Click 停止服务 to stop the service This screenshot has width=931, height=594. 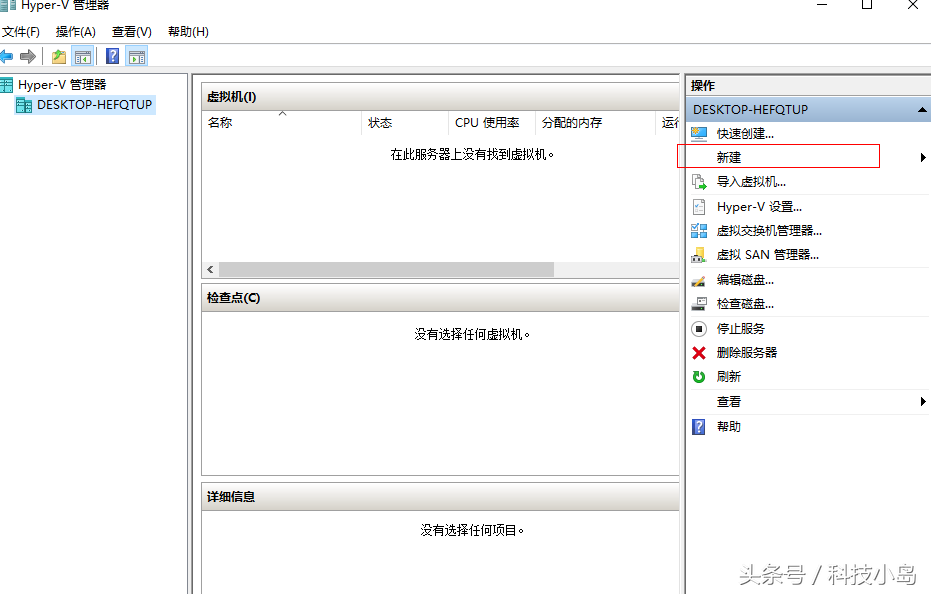click(x=742, y=328)
